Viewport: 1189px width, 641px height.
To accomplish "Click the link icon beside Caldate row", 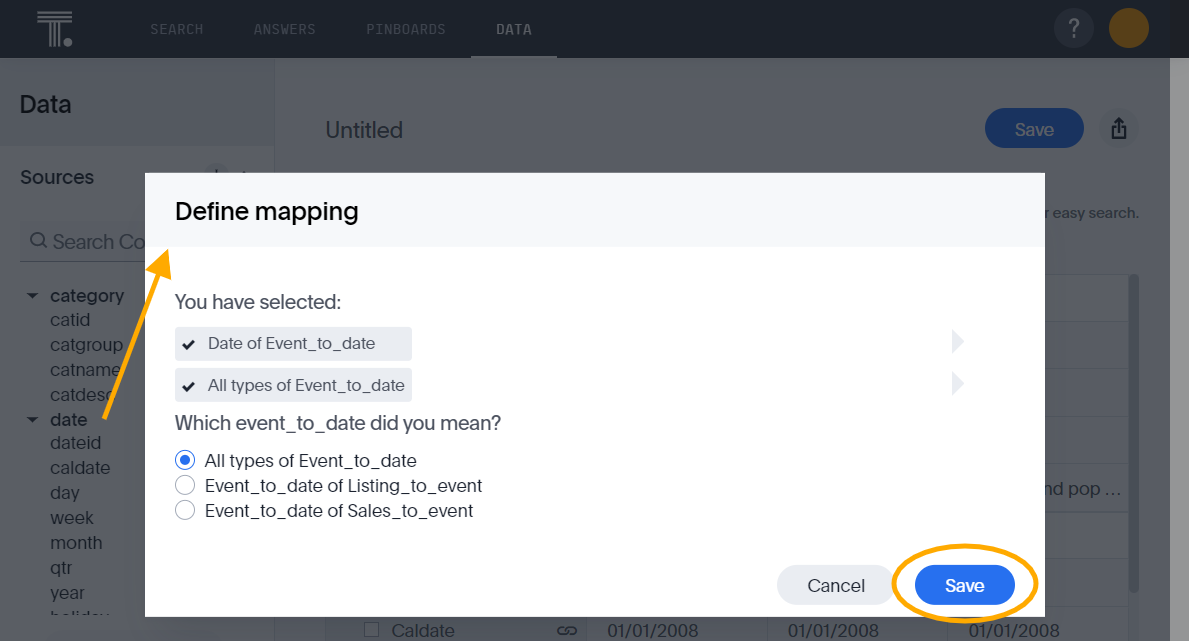I will [566, 630].
